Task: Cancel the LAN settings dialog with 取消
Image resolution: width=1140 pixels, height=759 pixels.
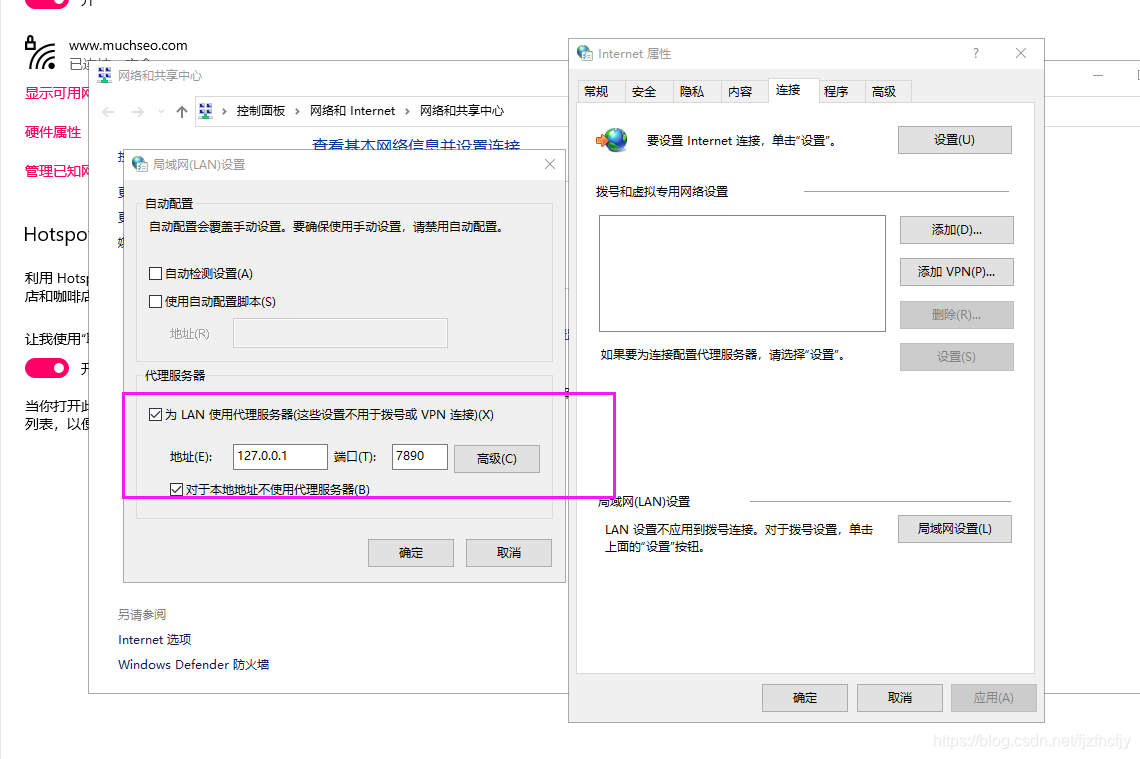Action: (x=509, y=553)
